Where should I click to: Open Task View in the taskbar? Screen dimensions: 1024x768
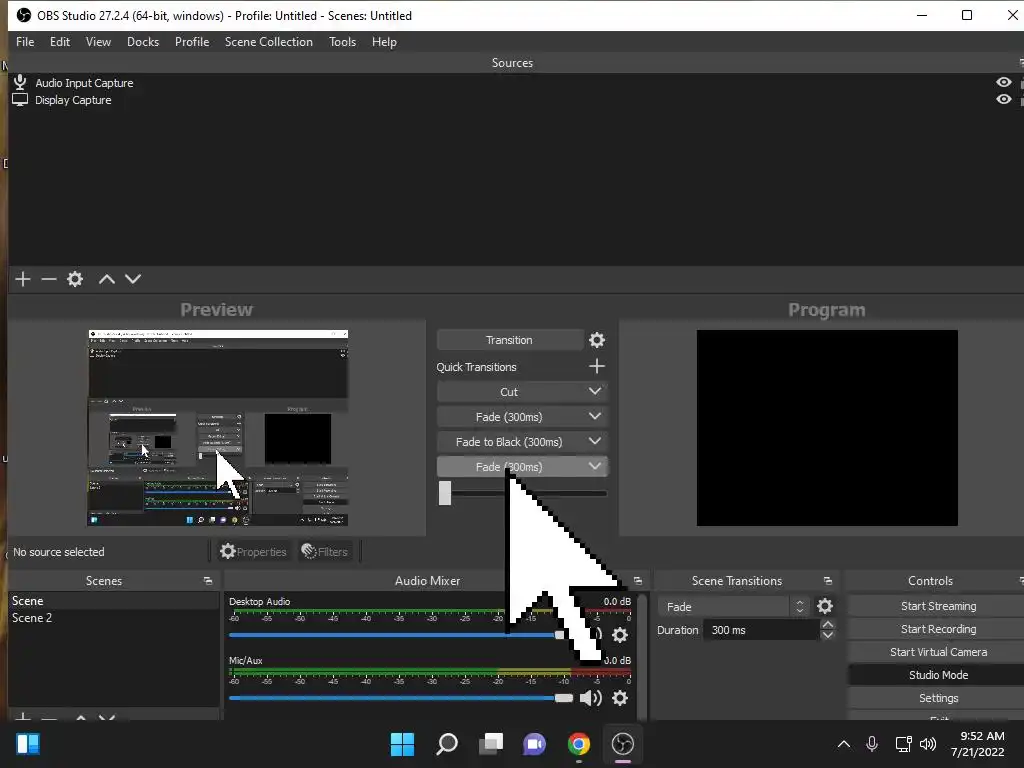click(x=490, y=744)
